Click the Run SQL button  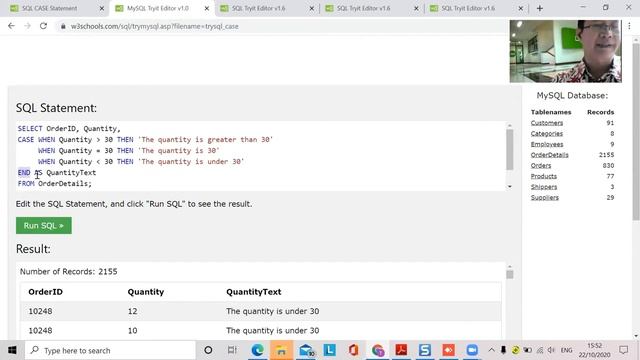[x=44, y=225]
